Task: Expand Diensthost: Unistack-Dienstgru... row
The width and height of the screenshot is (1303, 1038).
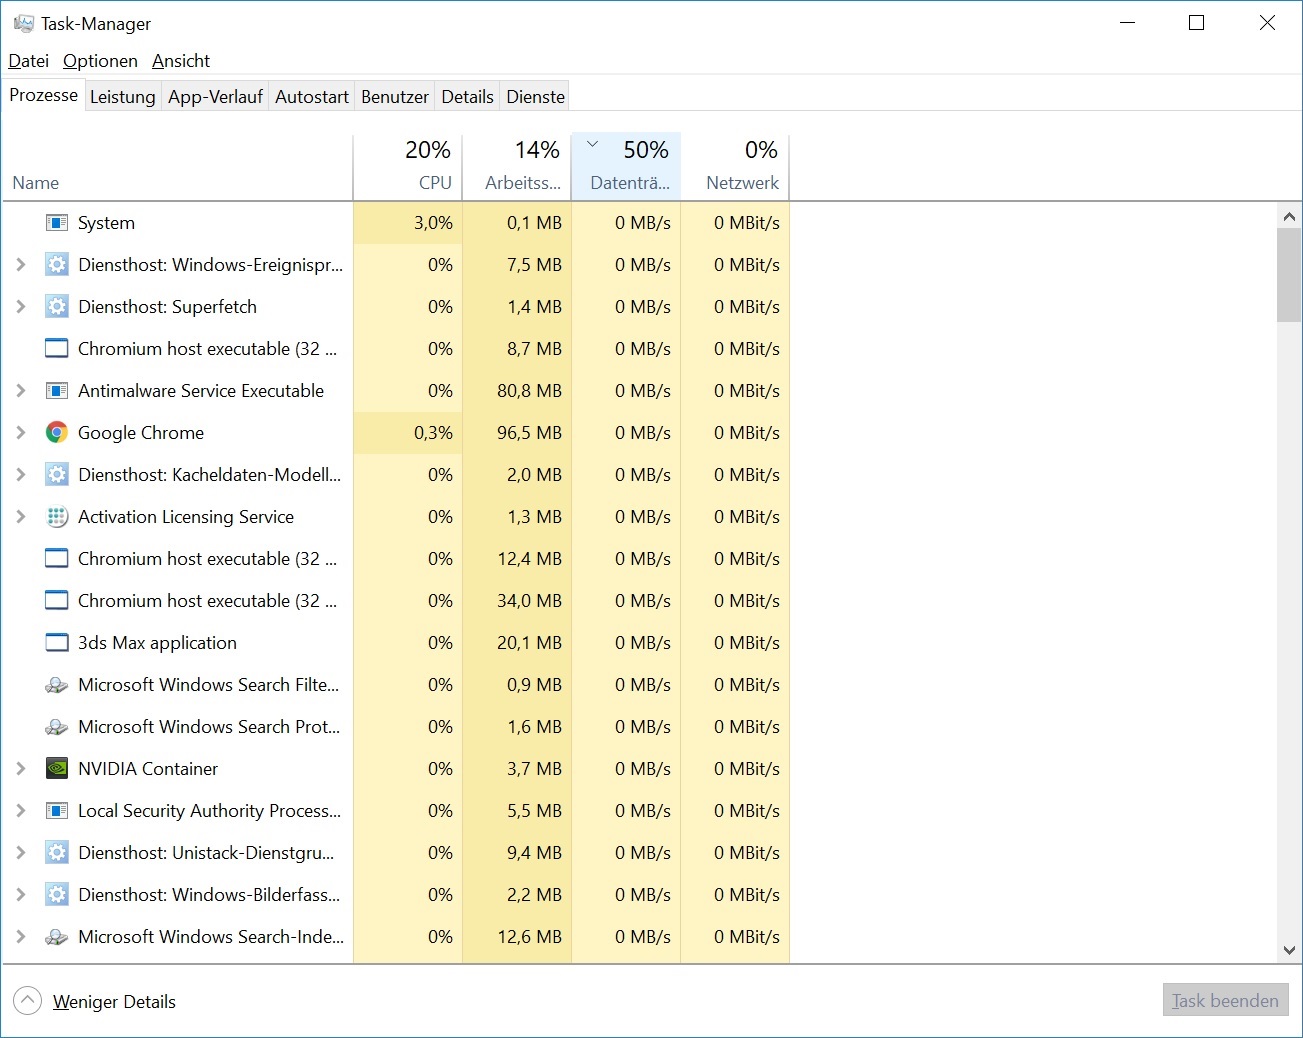Action: pos(21,853)
